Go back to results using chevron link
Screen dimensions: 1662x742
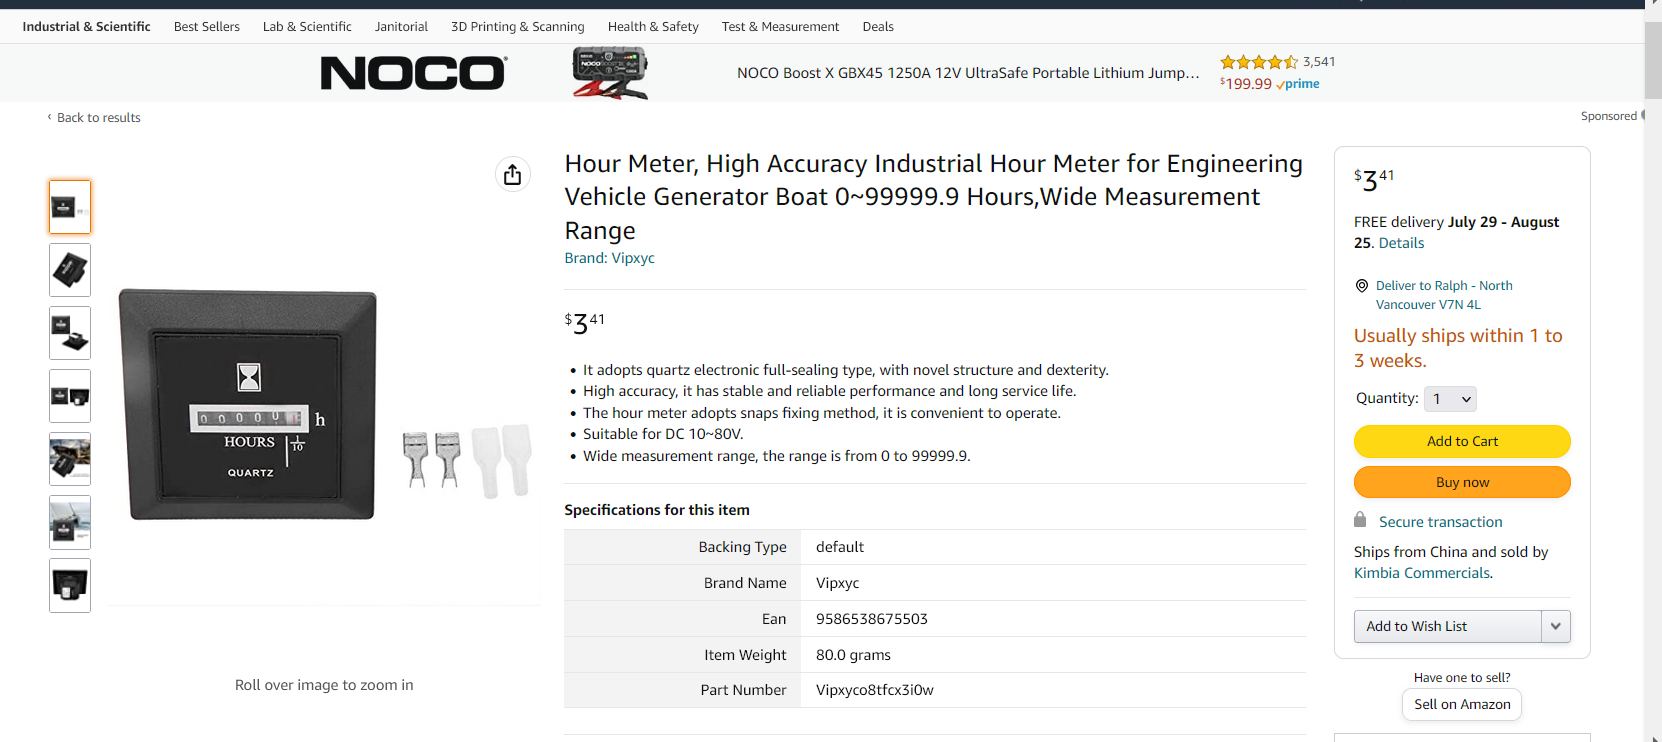pos(94,118)
